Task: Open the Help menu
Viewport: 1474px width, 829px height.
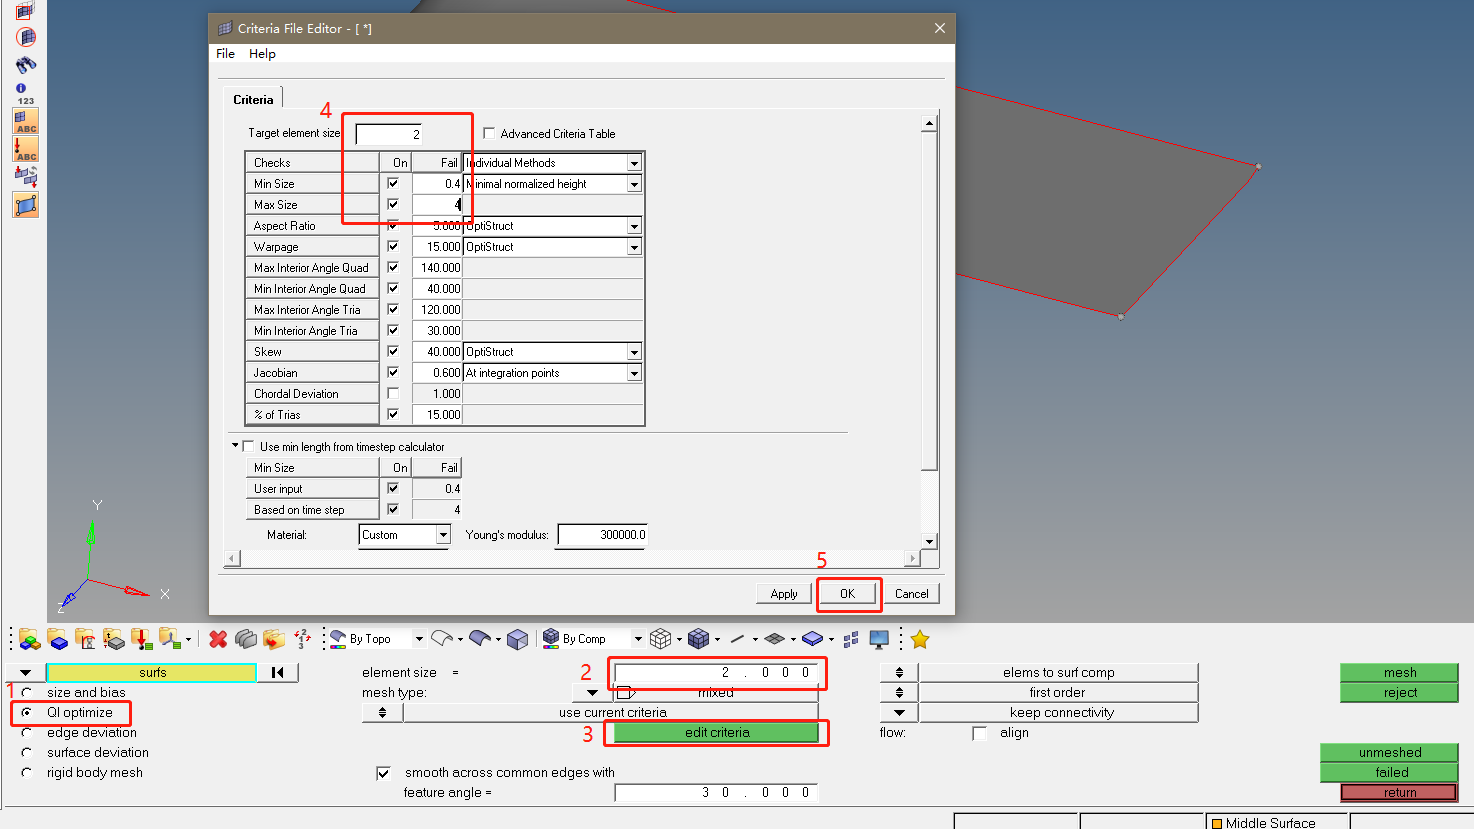Action: point(262,54)
